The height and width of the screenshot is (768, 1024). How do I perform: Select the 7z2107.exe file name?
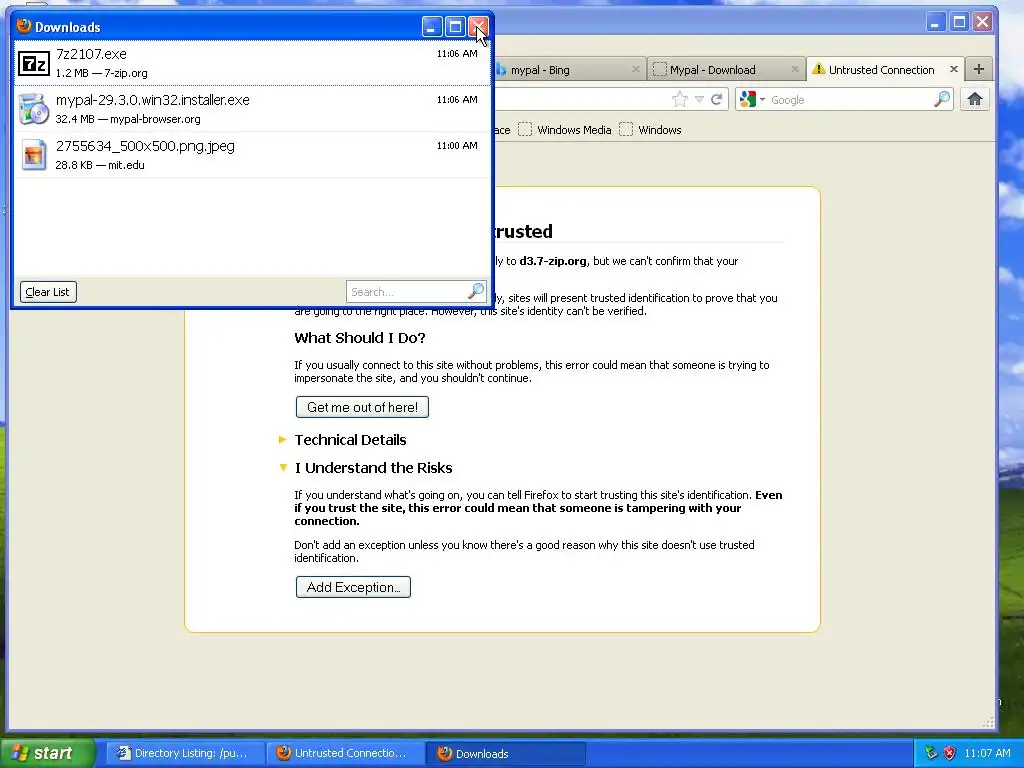[91, 54]
